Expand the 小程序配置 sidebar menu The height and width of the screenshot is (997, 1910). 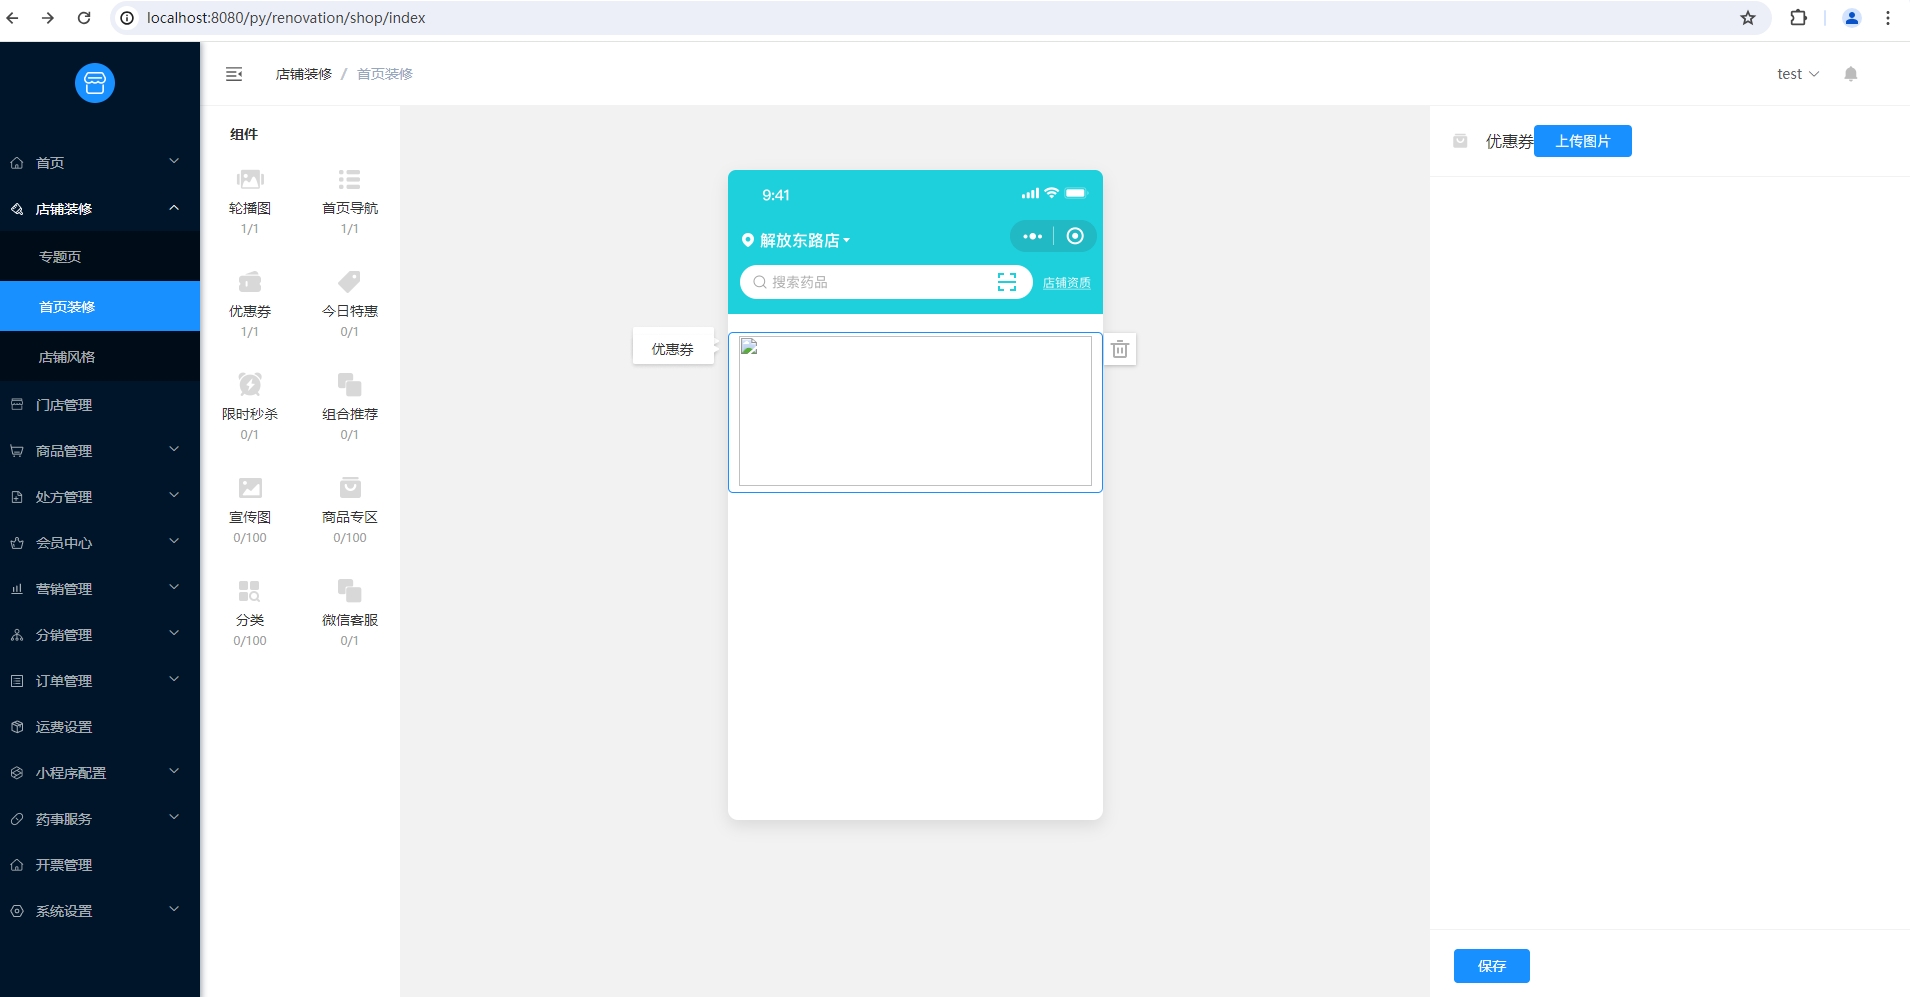point(100,773)
